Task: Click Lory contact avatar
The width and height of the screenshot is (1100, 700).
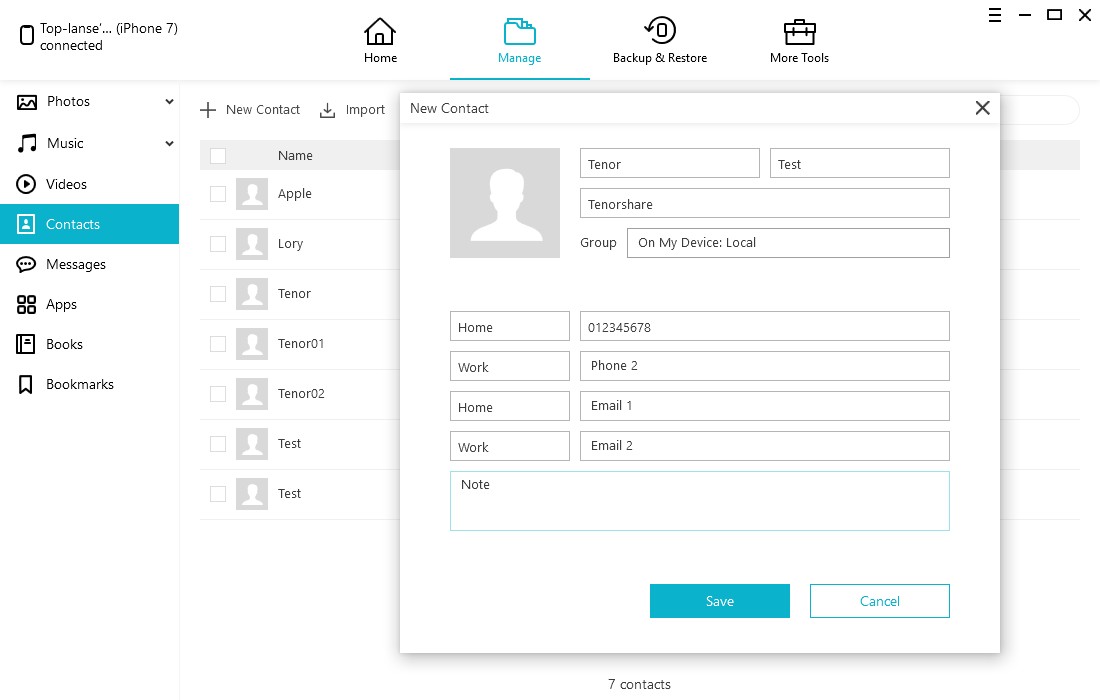Action: tap(252, 243)
